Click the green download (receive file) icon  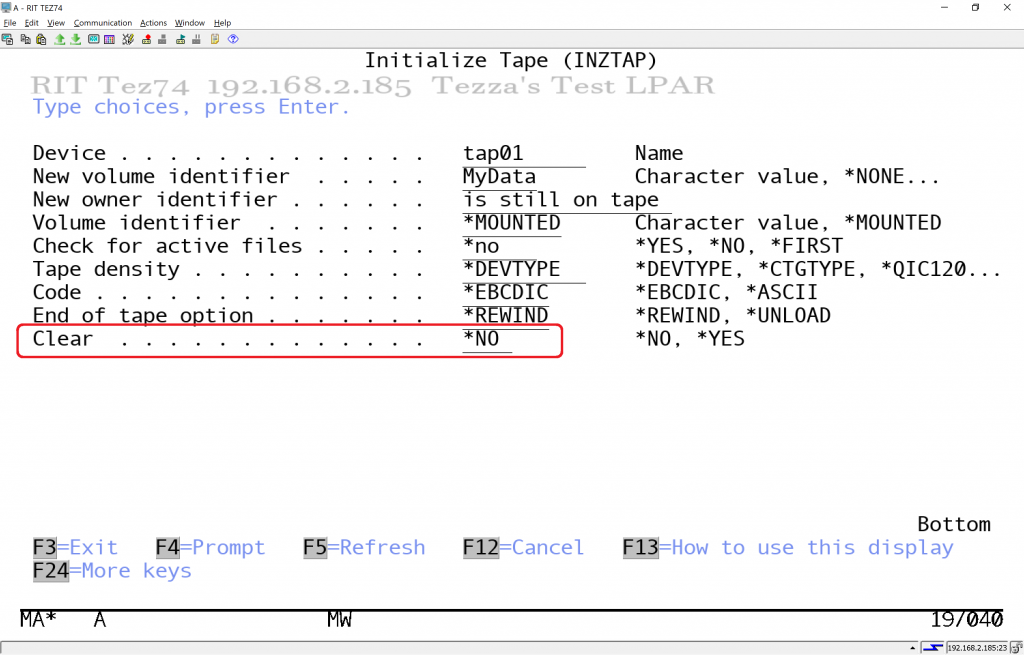click(76, 40)
